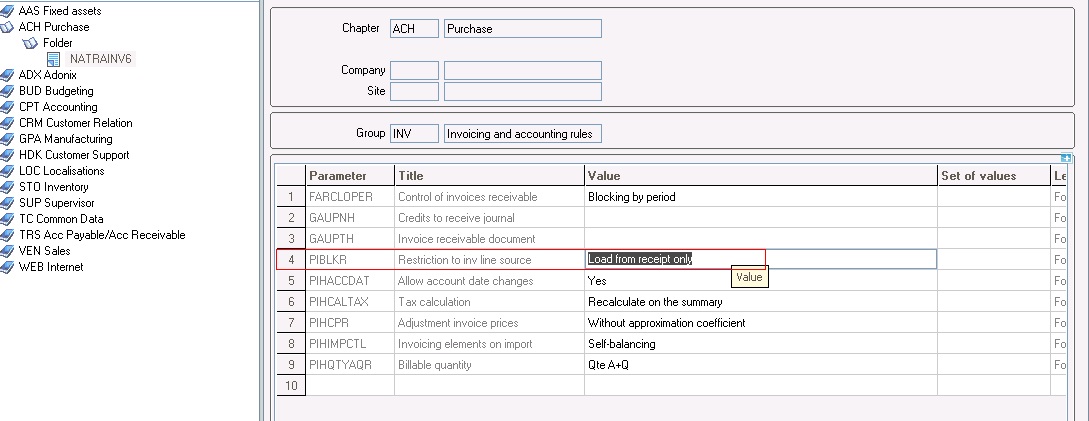Click the Company code input field
Screen dimensions: 1089x421
(x=414, y=70)
